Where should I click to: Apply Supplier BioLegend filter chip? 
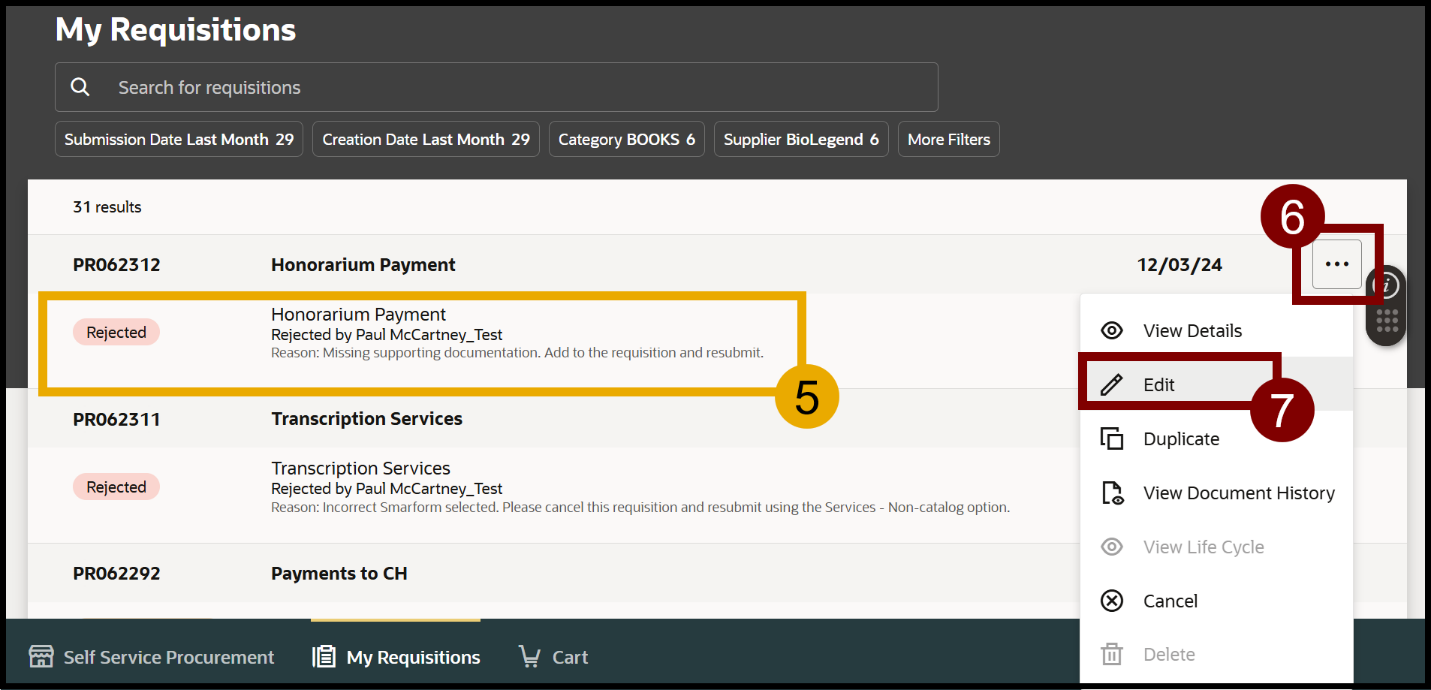(x=801, y=140)
